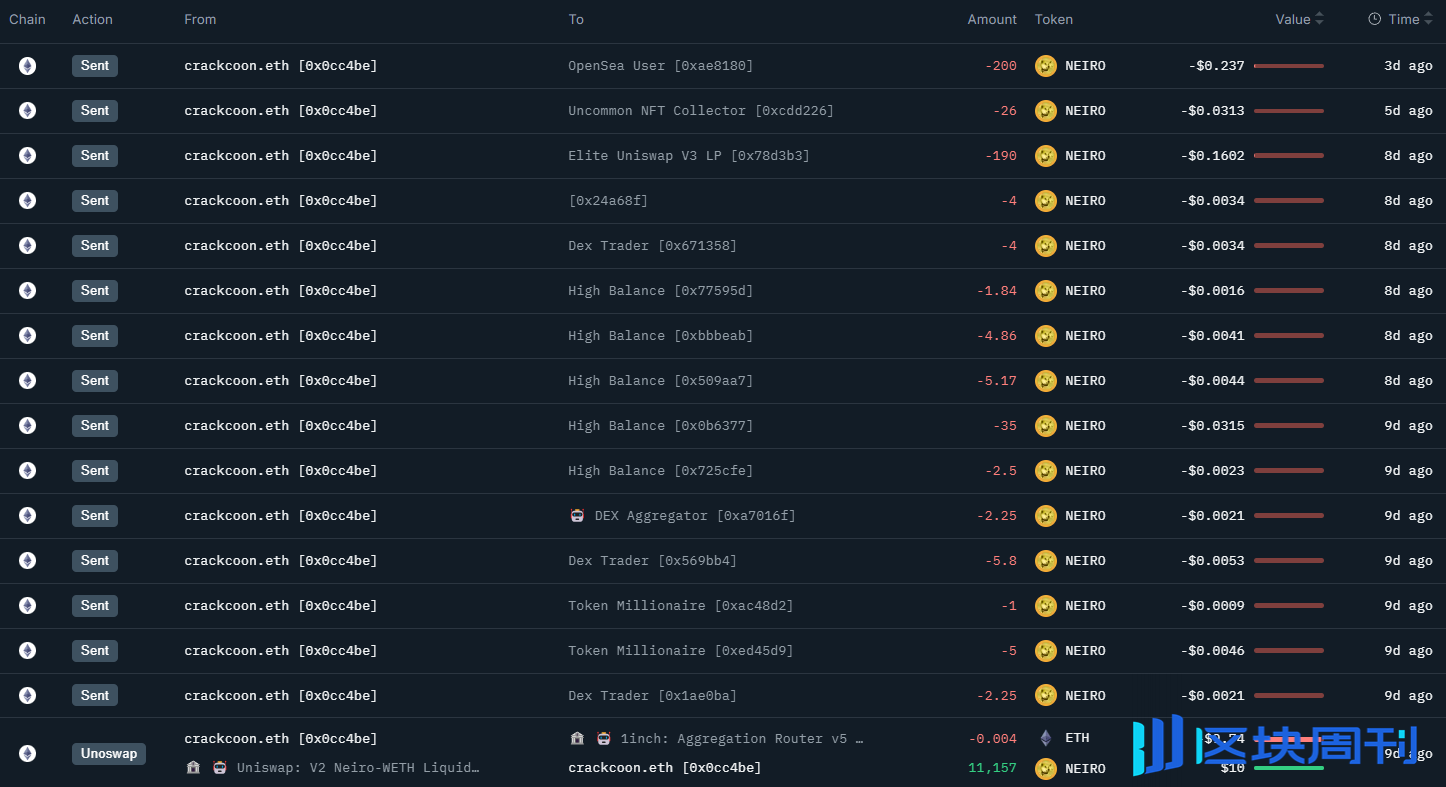Click the 3d ago timestamp
This screenshot has height=787, width=1446.
(1408, 66)
